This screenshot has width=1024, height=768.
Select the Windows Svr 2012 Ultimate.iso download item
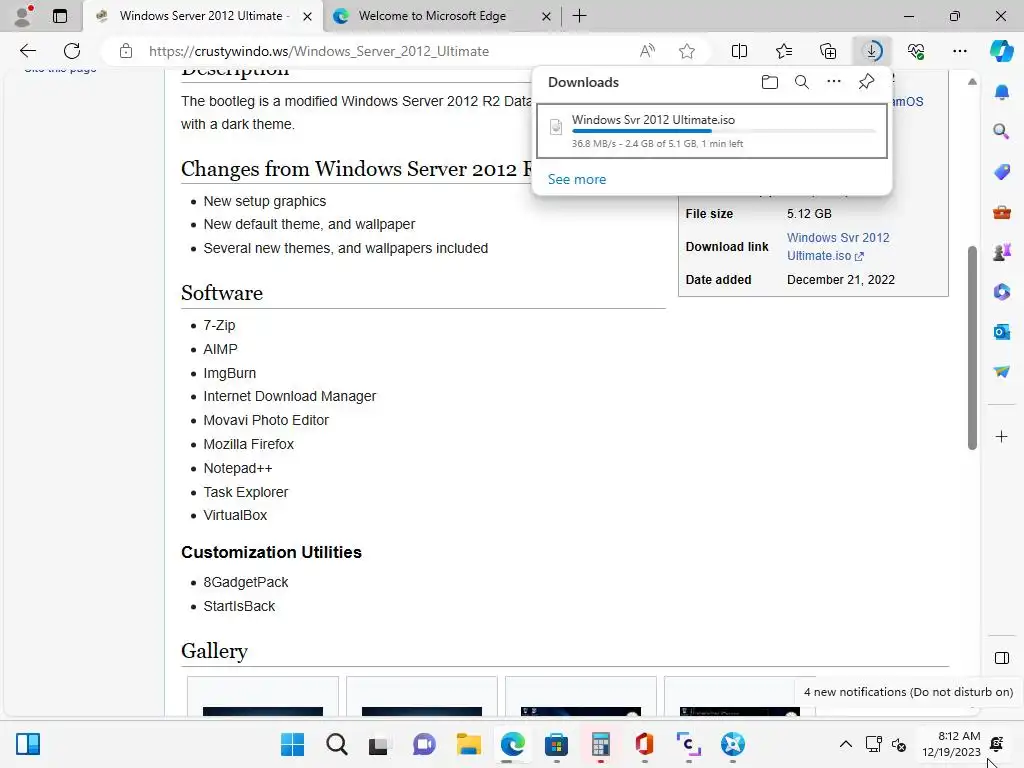click(712, 131)
